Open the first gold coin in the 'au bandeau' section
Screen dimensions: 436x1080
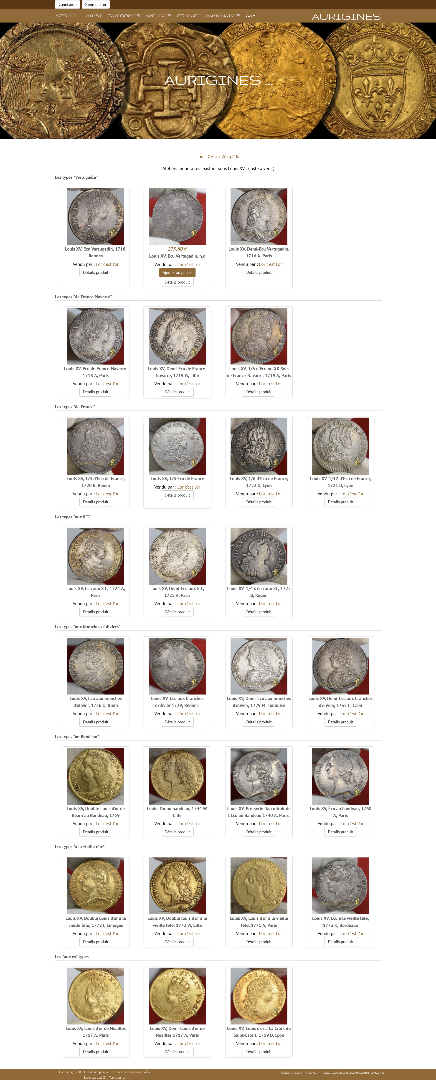point(96,776)
